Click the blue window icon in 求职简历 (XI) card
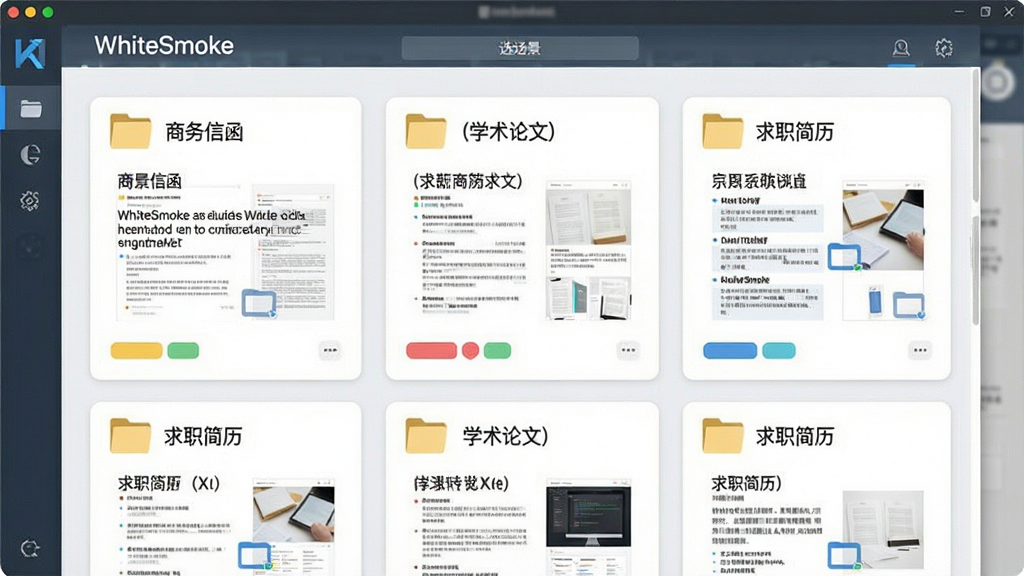The width and height of the screenshot is (1024, 576). [254, 555]
